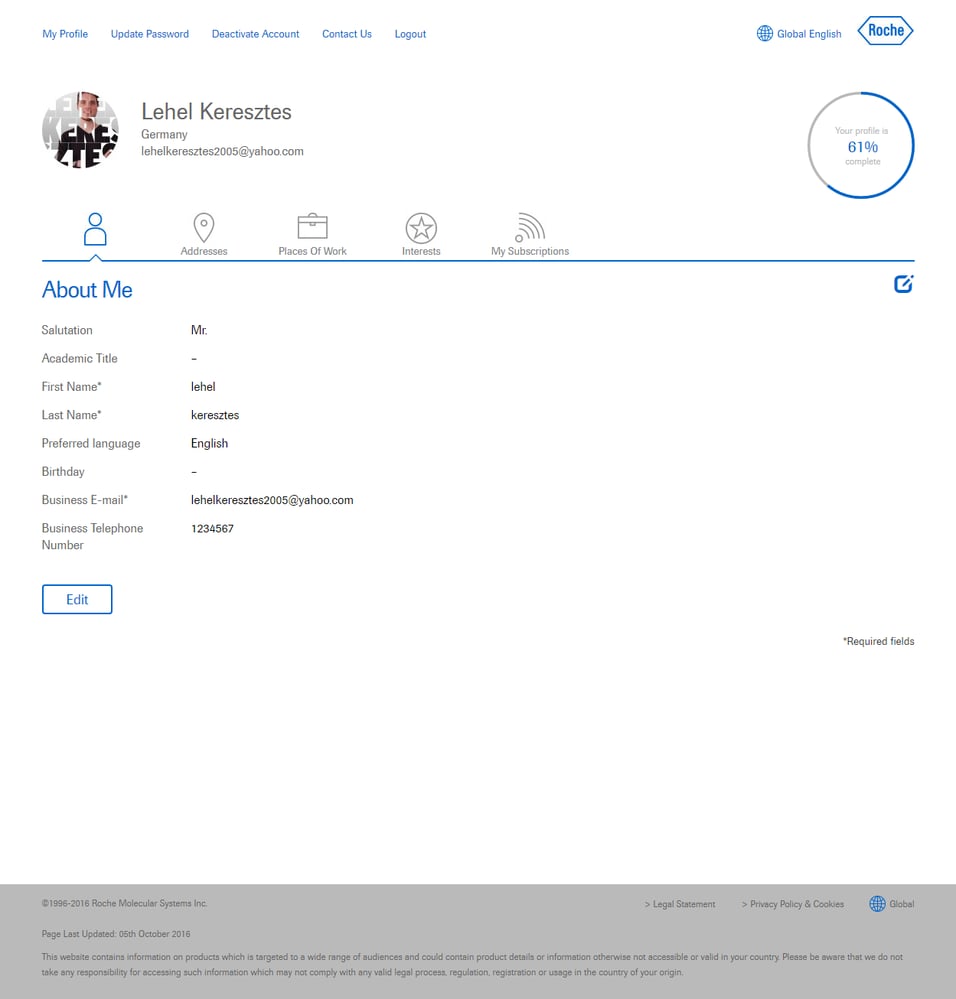Switch to the Addresses tab label
This screenshot has width=956, height=999.
click(x=204, y=251)
